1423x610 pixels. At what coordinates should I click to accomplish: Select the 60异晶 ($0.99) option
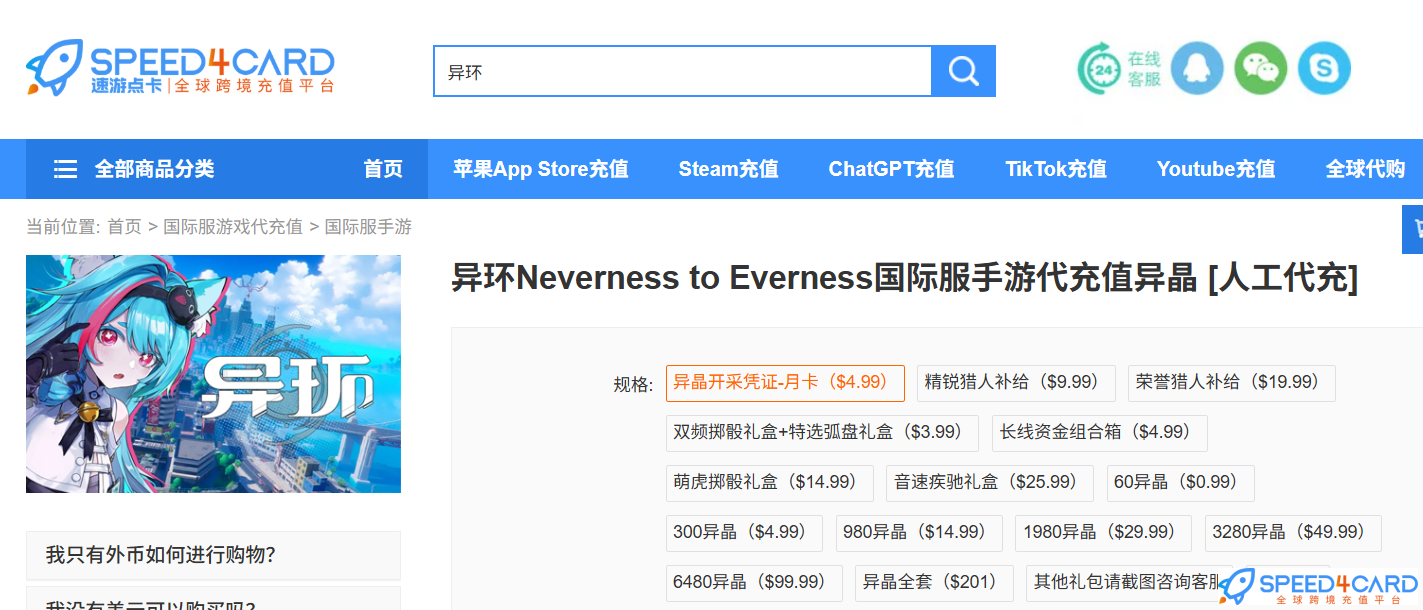pos(1180,483)
